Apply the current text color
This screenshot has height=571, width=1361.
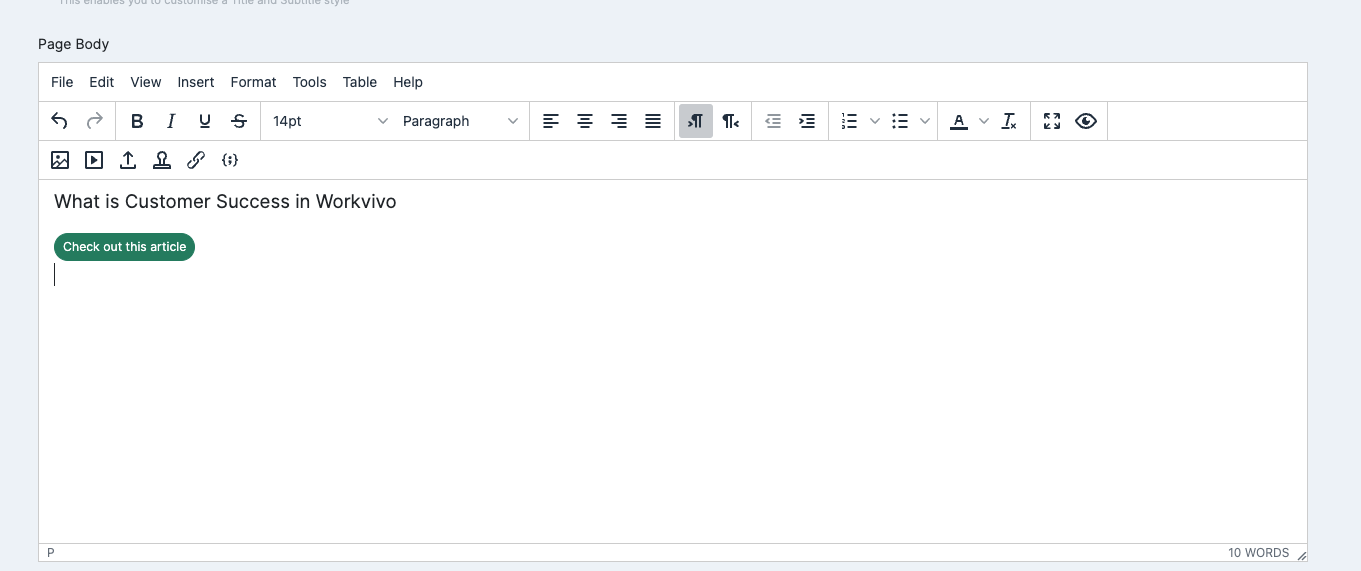pos(959,121)
